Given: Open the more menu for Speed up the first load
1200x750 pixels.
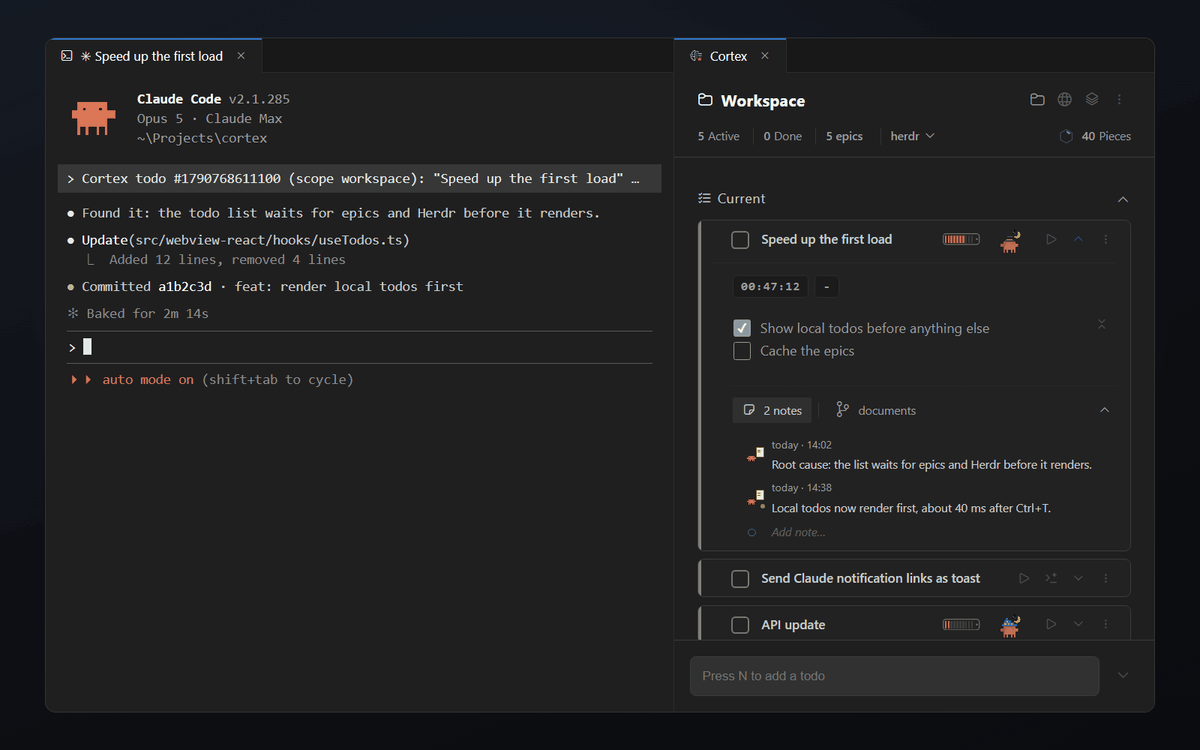Looking at the screenshot, I should [1106, 240].
